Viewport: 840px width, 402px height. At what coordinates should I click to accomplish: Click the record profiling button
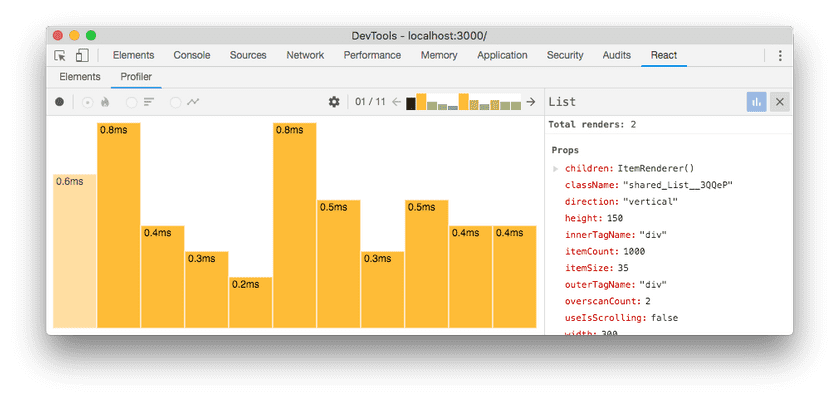pos(60,102)
